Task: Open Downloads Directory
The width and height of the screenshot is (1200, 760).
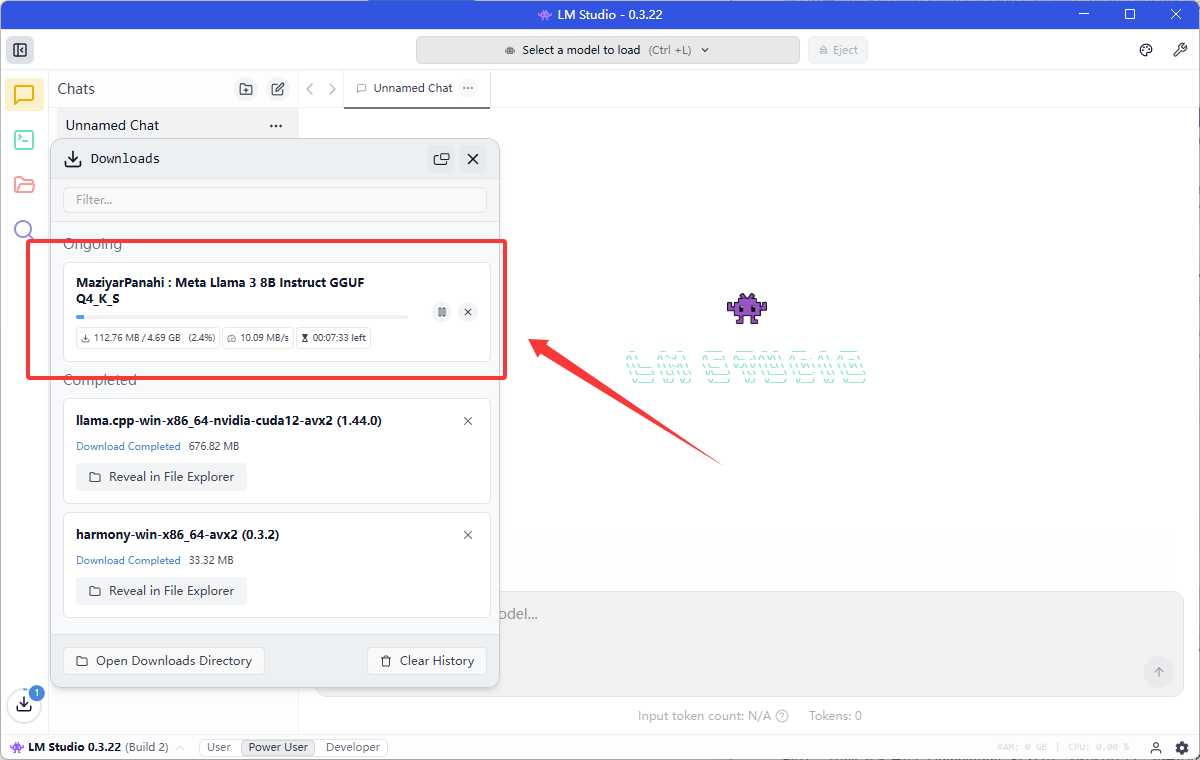Action: (164, 661)
